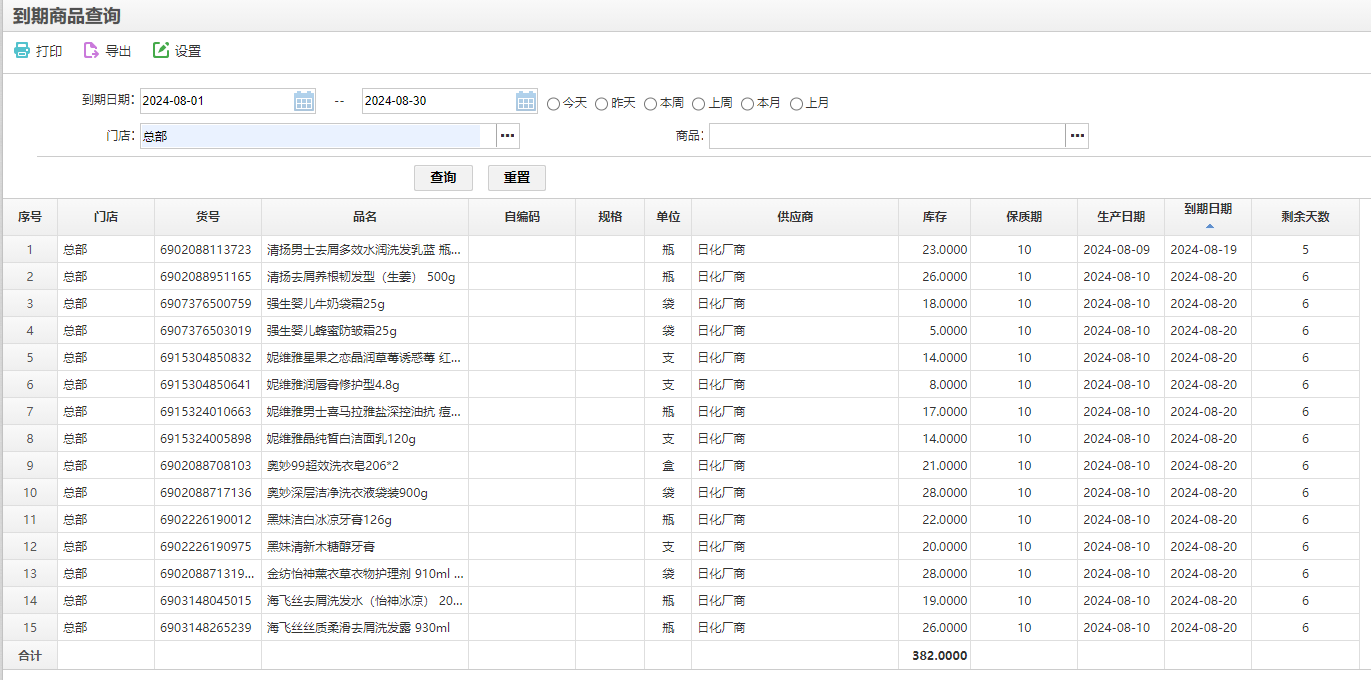The width and height of the screenshot is (1371, 680).
Task: Click the 货号 column header
Action: [x=208, y=217]
